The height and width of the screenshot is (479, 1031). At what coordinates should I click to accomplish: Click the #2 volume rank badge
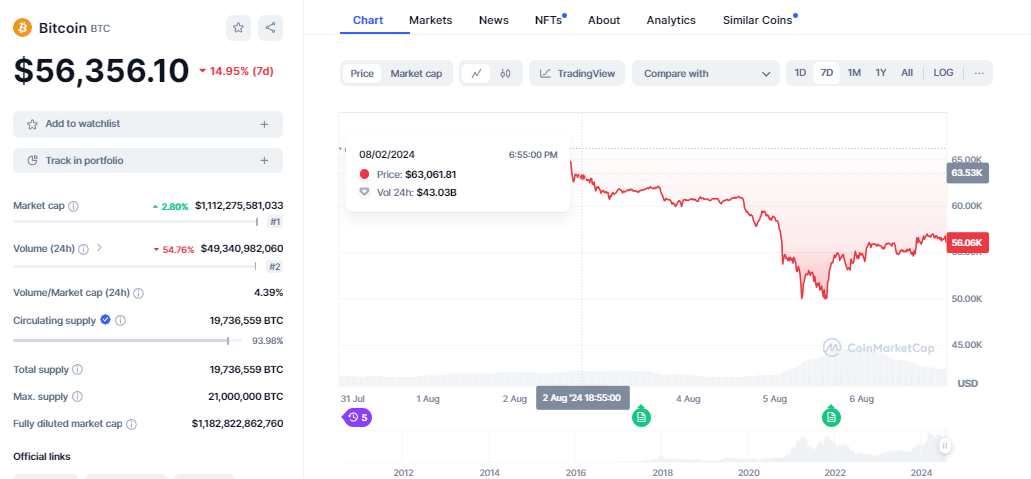276,266
